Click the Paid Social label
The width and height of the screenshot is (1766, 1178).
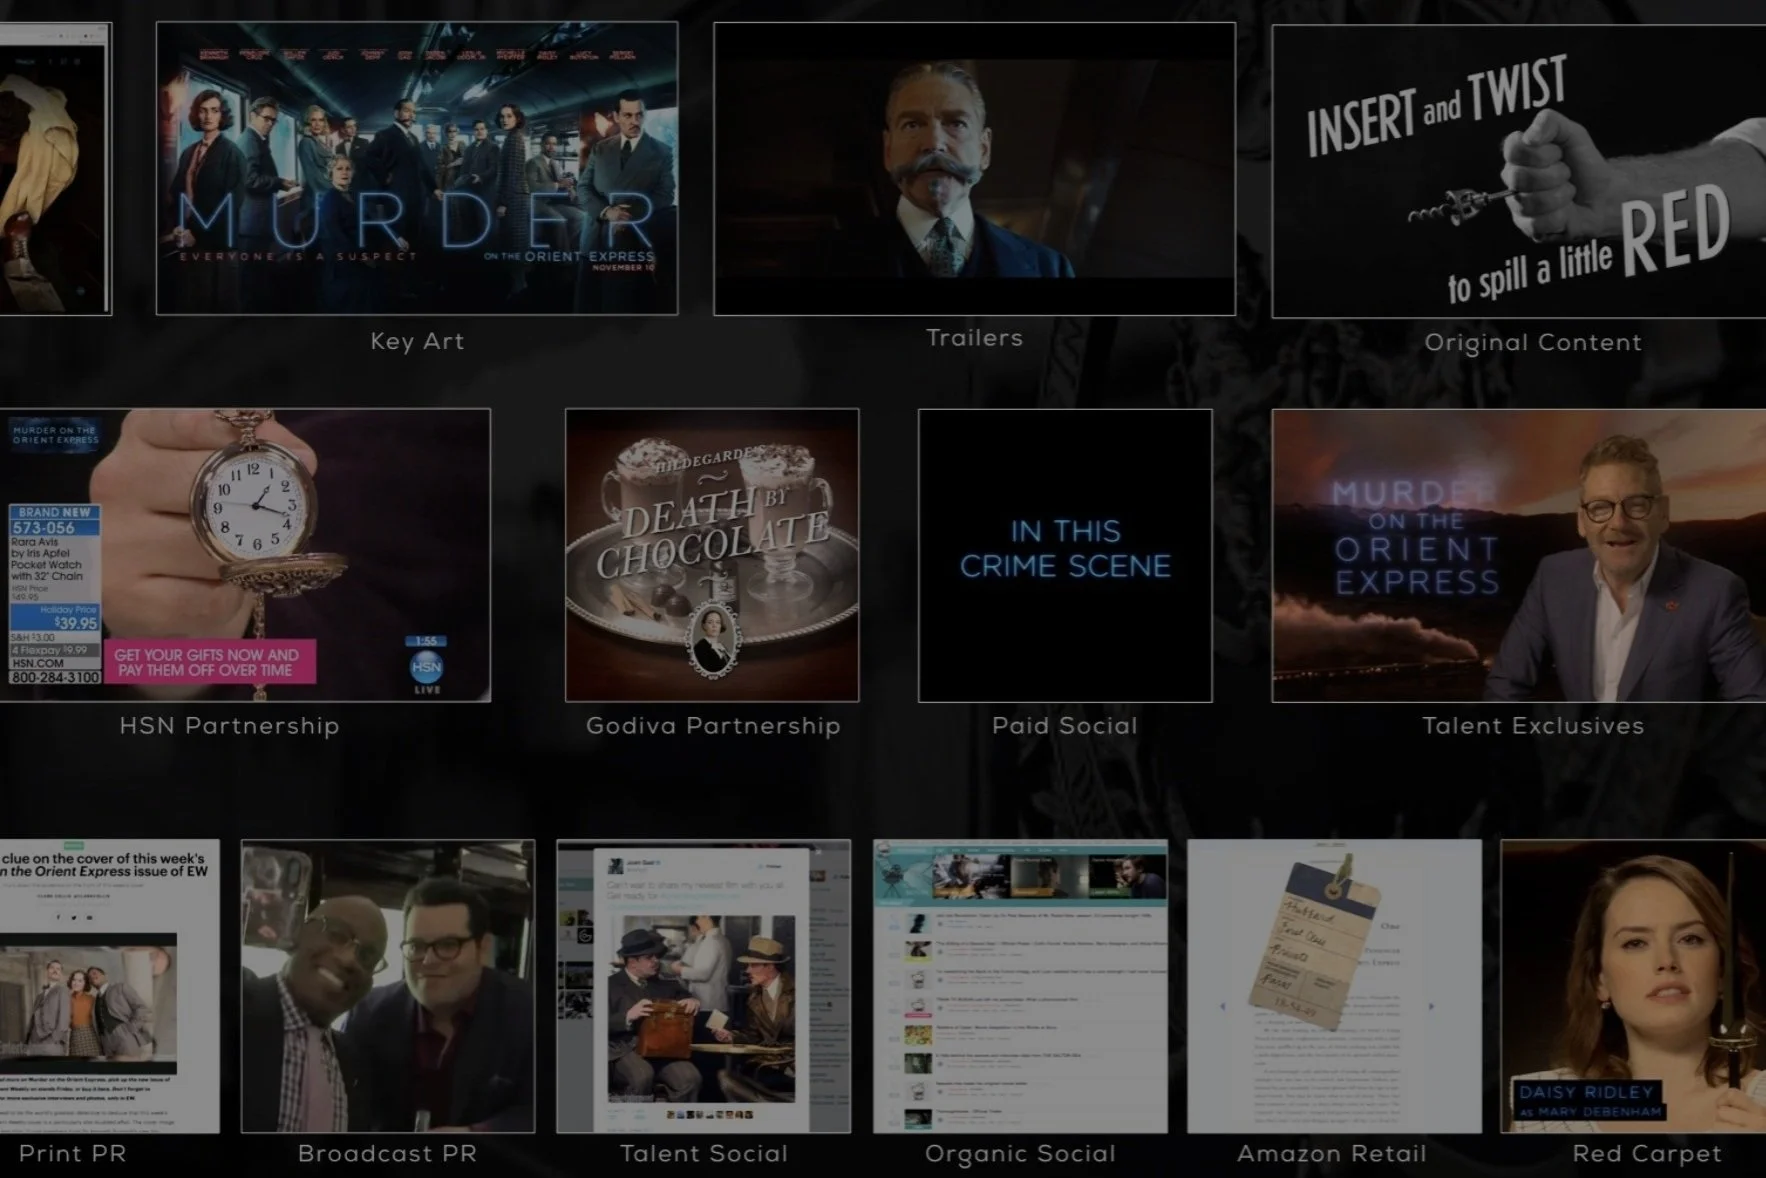(1065, 726)
